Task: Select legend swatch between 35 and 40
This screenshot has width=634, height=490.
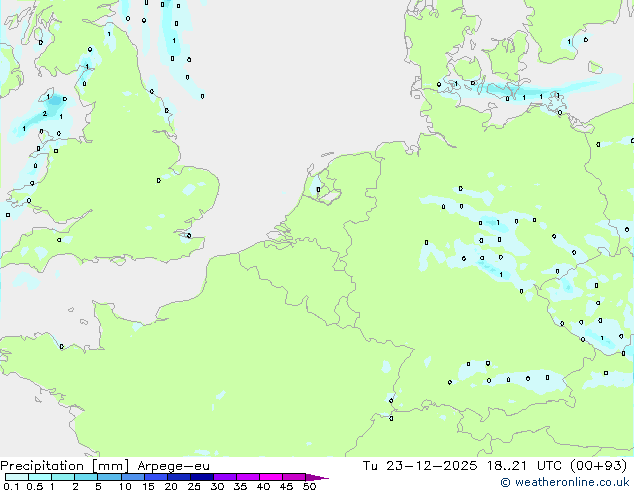Action: [248, 477]
